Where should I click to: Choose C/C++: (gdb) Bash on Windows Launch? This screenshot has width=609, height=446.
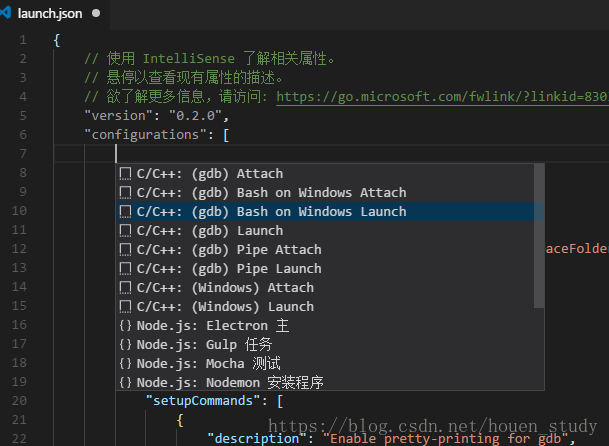click(x=325, y=211)
